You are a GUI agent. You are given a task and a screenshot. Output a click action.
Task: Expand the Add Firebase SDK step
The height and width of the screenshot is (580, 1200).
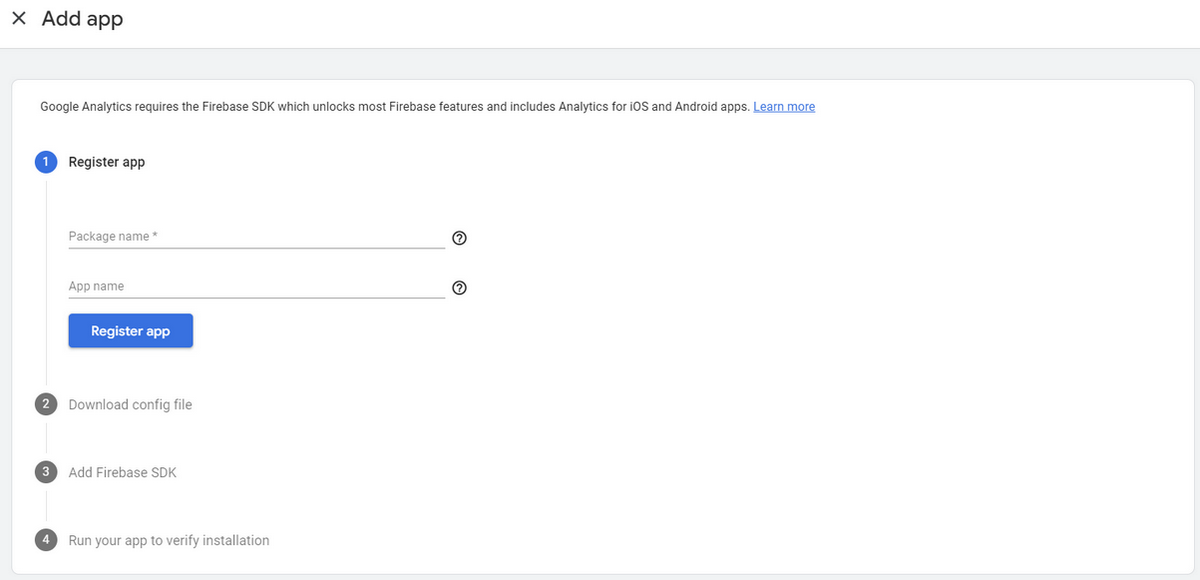[122, 472]
